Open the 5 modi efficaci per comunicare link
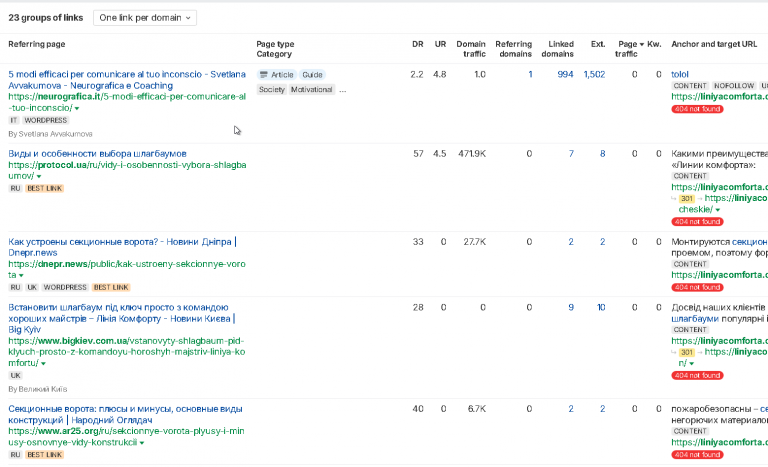This screenshot has height=467, width=768. [127, 80]
